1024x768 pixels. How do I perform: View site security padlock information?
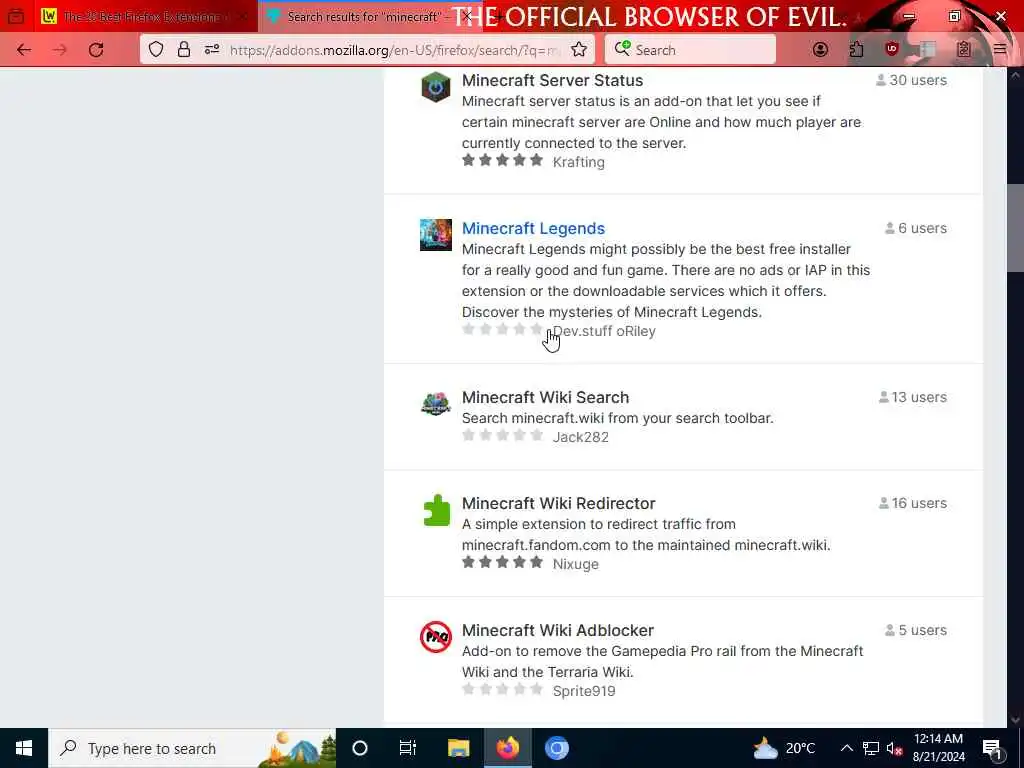[184, 50]
